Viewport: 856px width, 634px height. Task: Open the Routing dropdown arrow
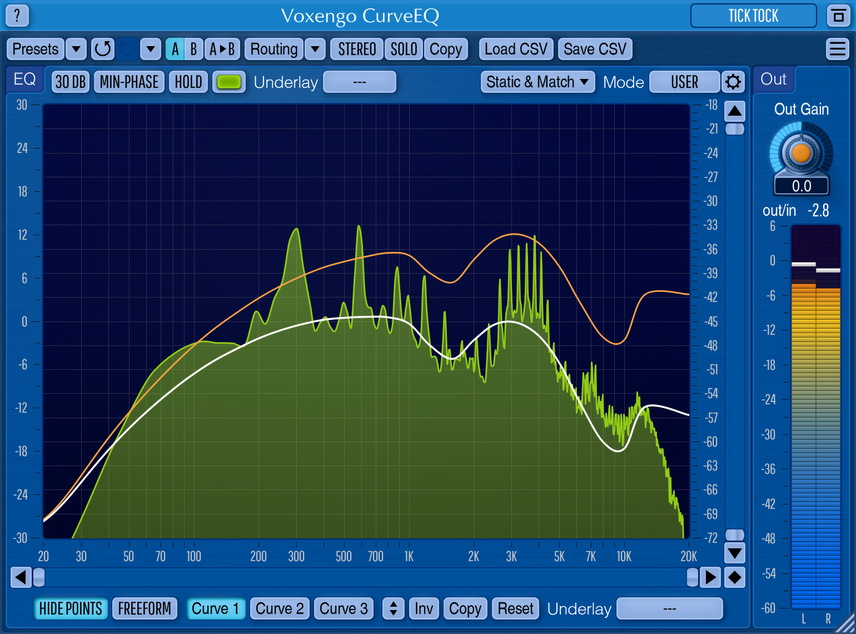[x=315, y=49]
